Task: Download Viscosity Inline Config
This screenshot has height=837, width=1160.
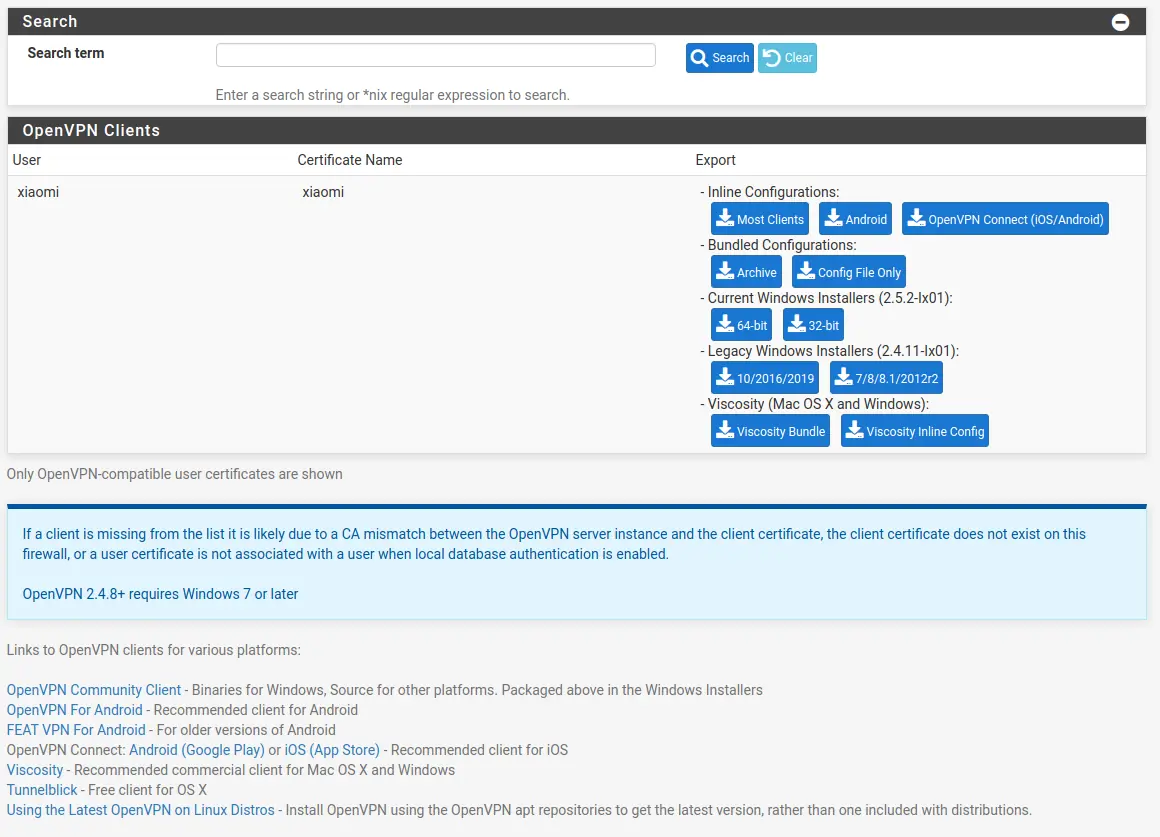Action: click(x=914, y=431)
